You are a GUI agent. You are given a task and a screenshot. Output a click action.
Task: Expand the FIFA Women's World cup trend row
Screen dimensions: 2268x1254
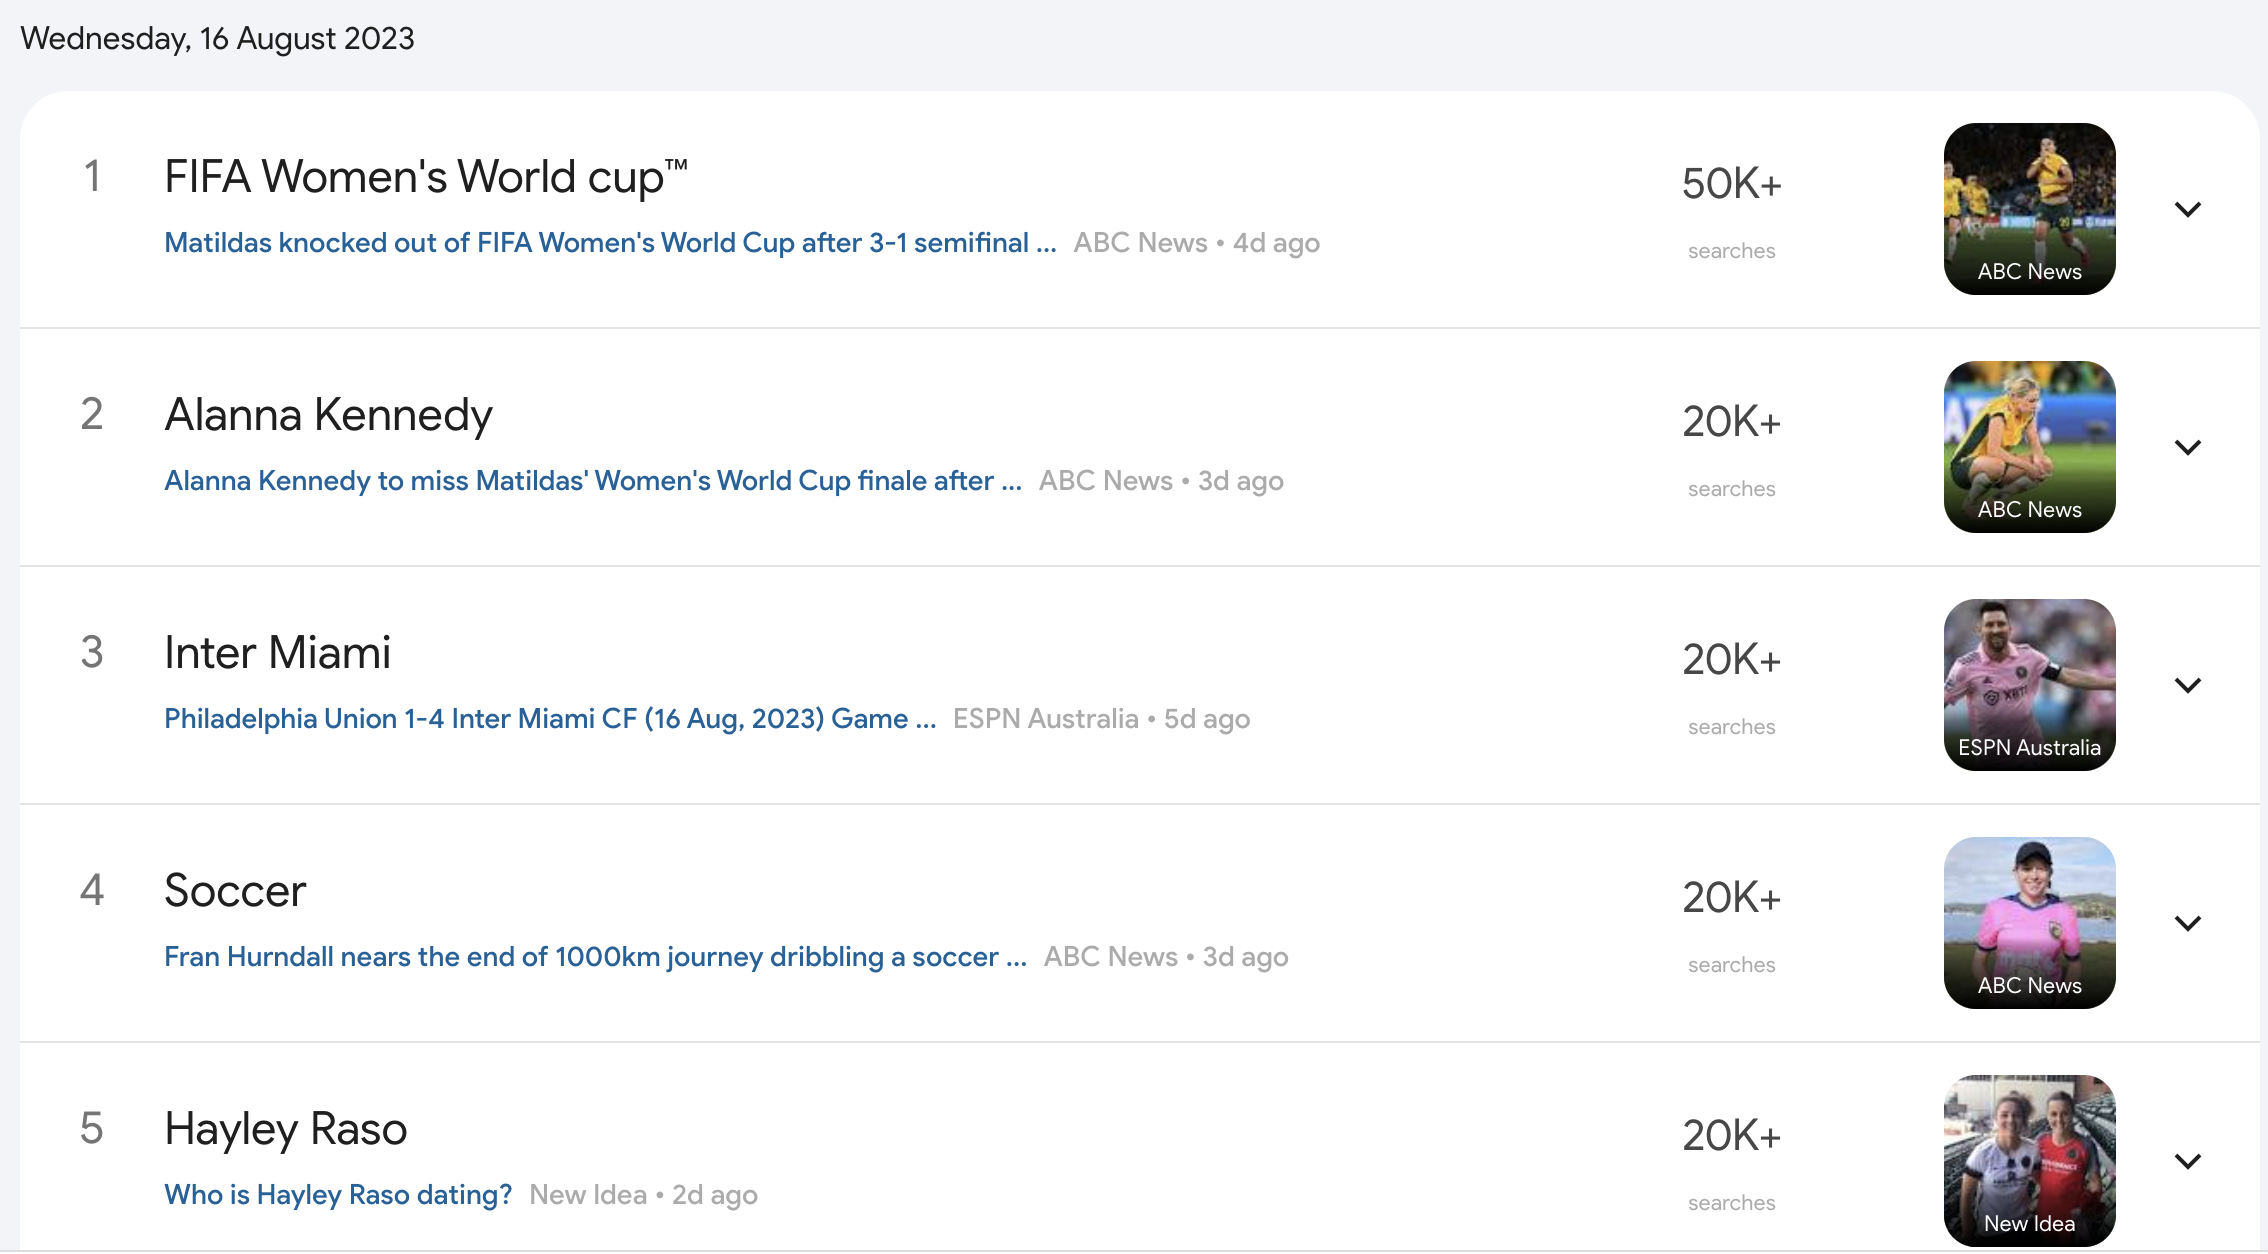pyautogui.click(x=2188, y=209)
